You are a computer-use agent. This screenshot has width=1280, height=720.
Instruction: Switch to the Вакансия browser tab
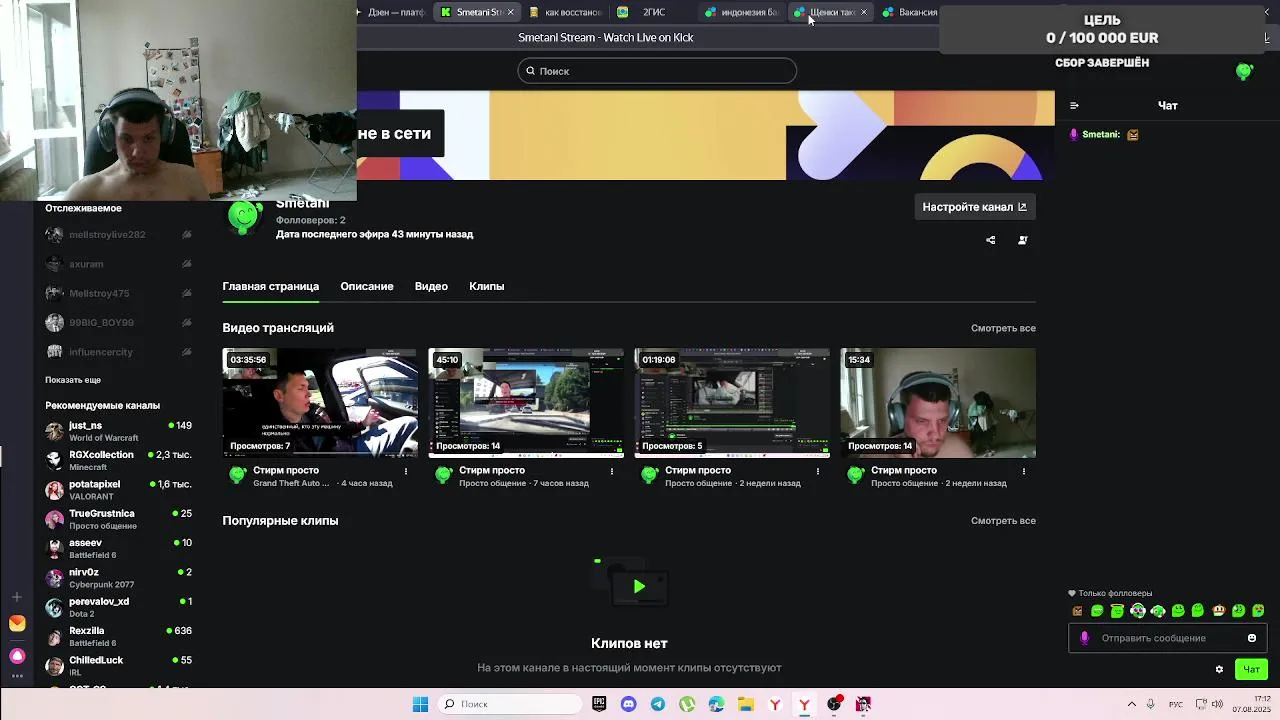point(909,12)
